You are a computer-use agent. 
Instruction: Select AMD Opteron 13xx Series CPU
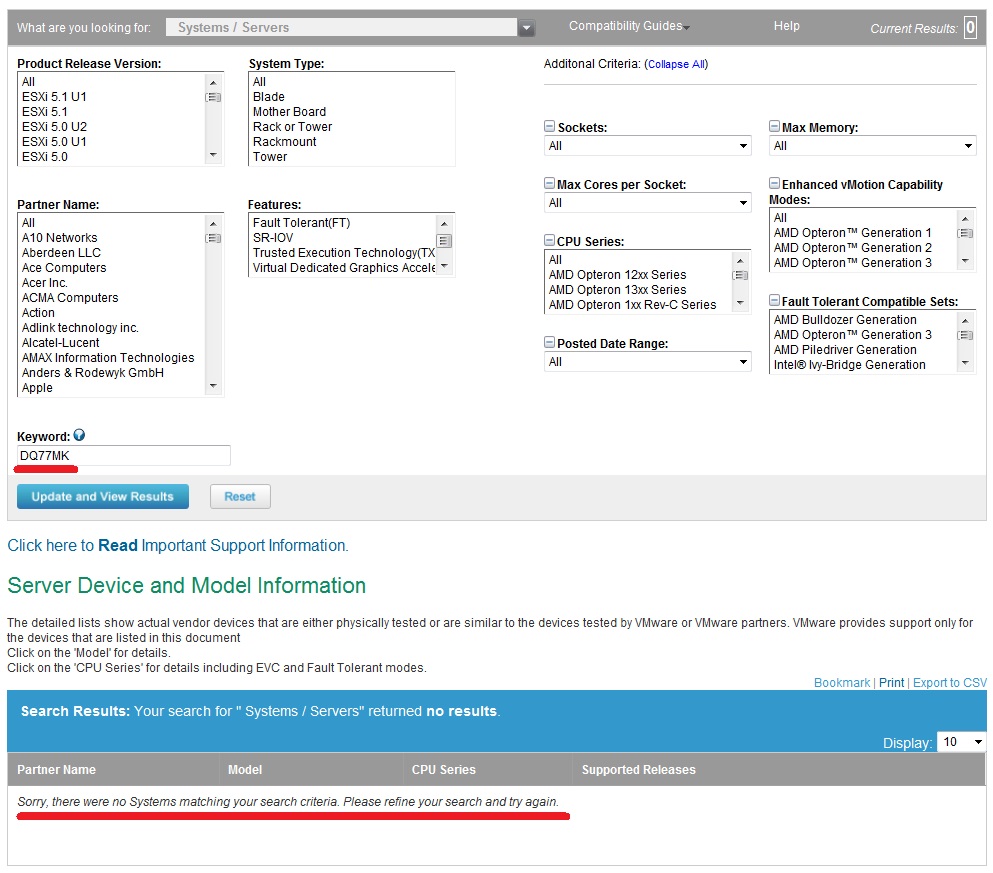coord(617,289)
